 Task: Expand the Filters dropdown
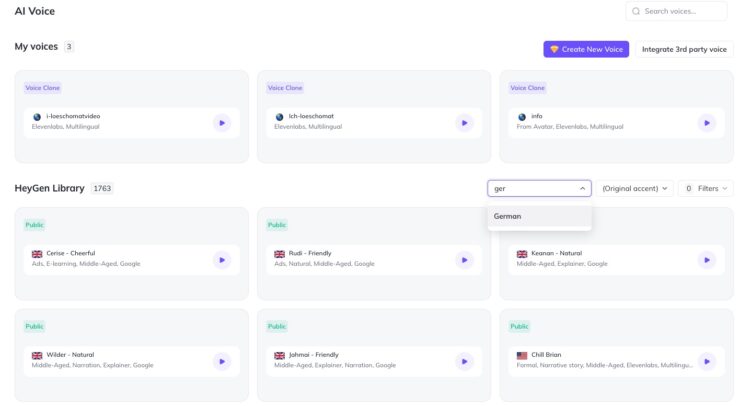coord(706,188)
